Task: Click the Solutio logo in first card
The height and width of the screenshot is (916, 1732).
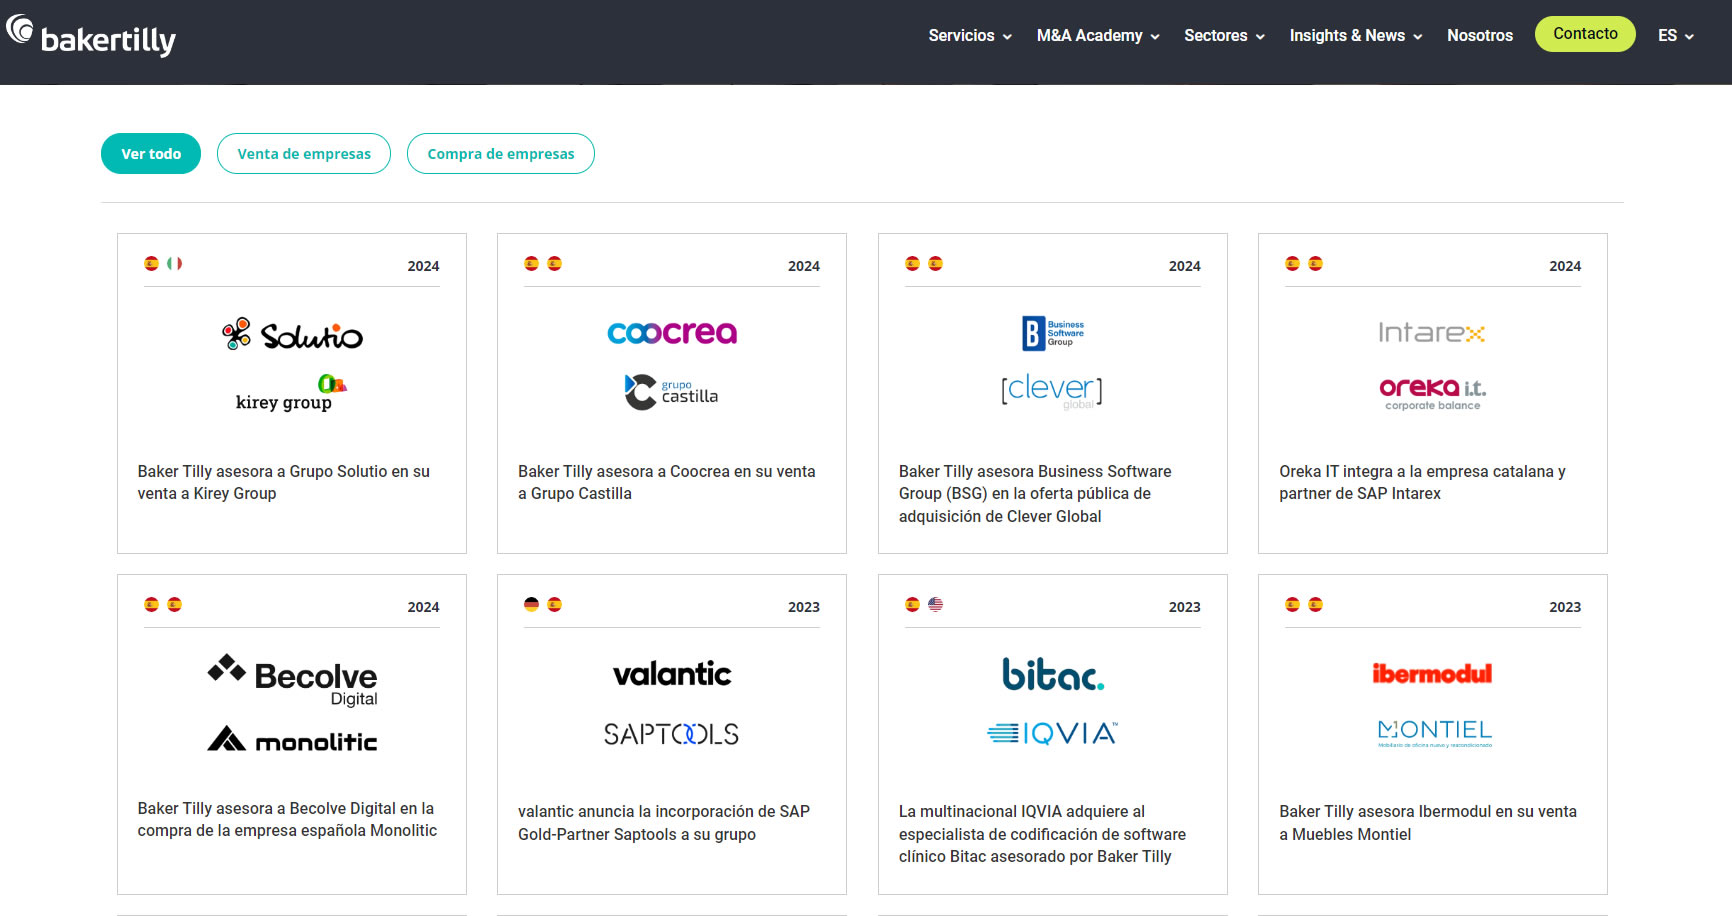Action: point(292,335)
